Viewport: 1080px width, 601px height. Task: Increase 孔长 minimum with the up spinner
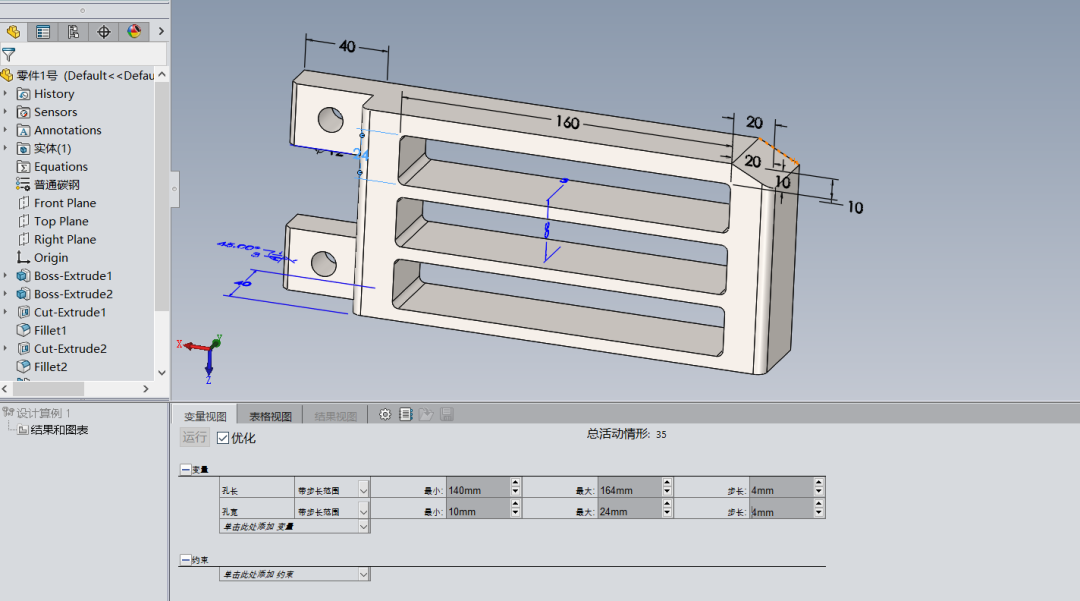pos(515,483)
